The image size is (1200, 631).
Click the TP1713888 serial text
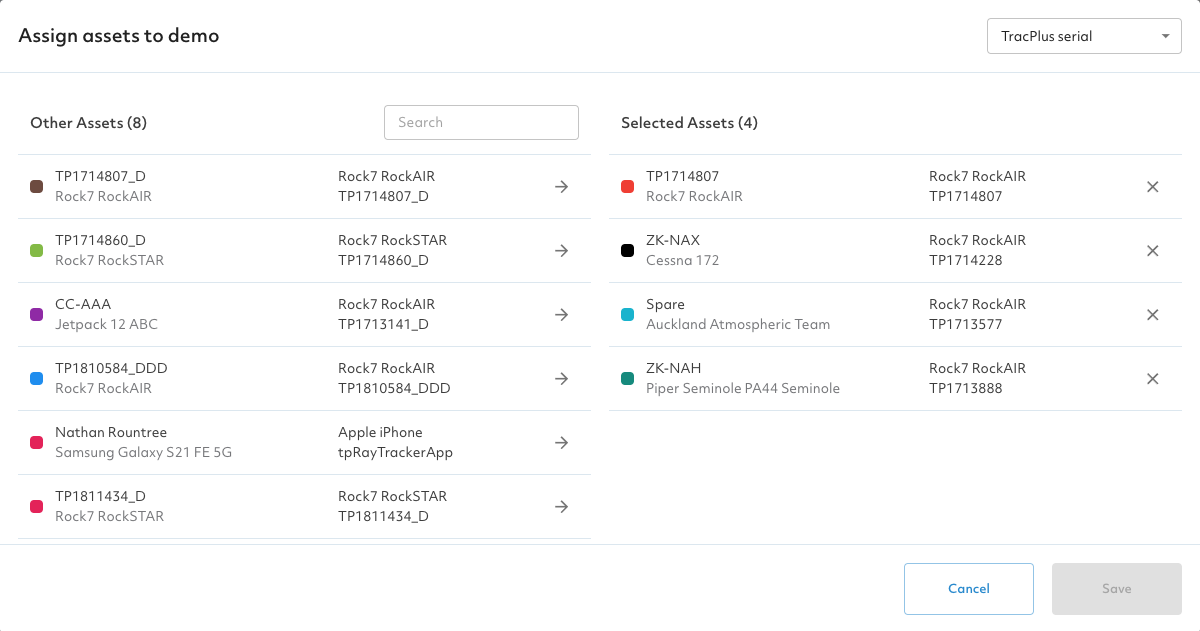(966, 388)
